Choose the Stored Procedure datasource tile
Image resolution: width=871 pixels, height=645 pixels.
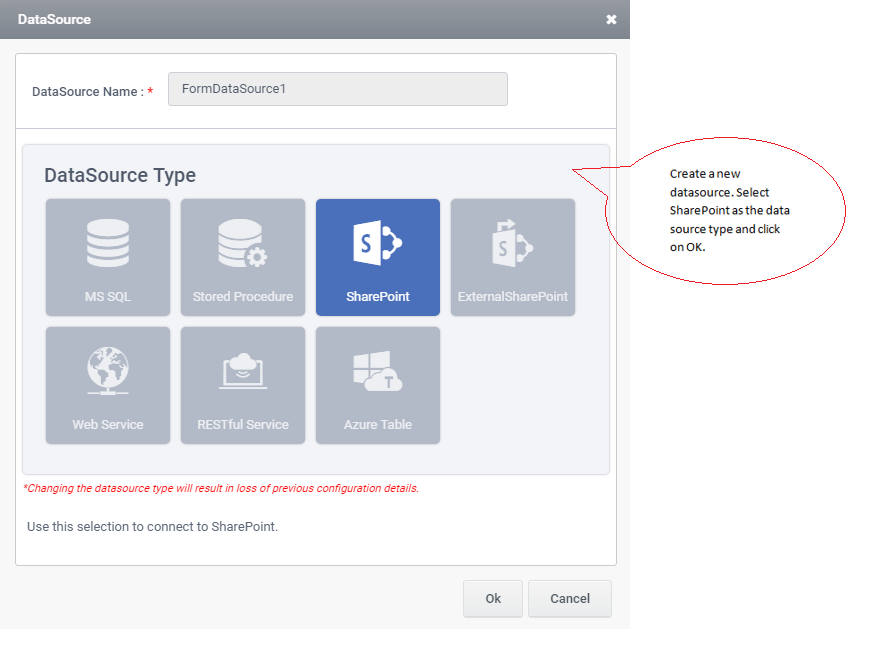click(x=243, y=257)
